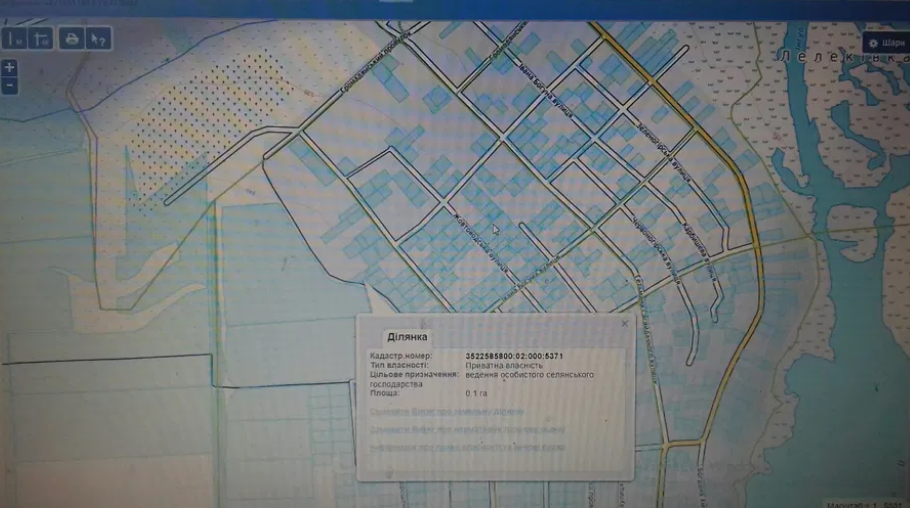Open the third link about property rights information

466,447
